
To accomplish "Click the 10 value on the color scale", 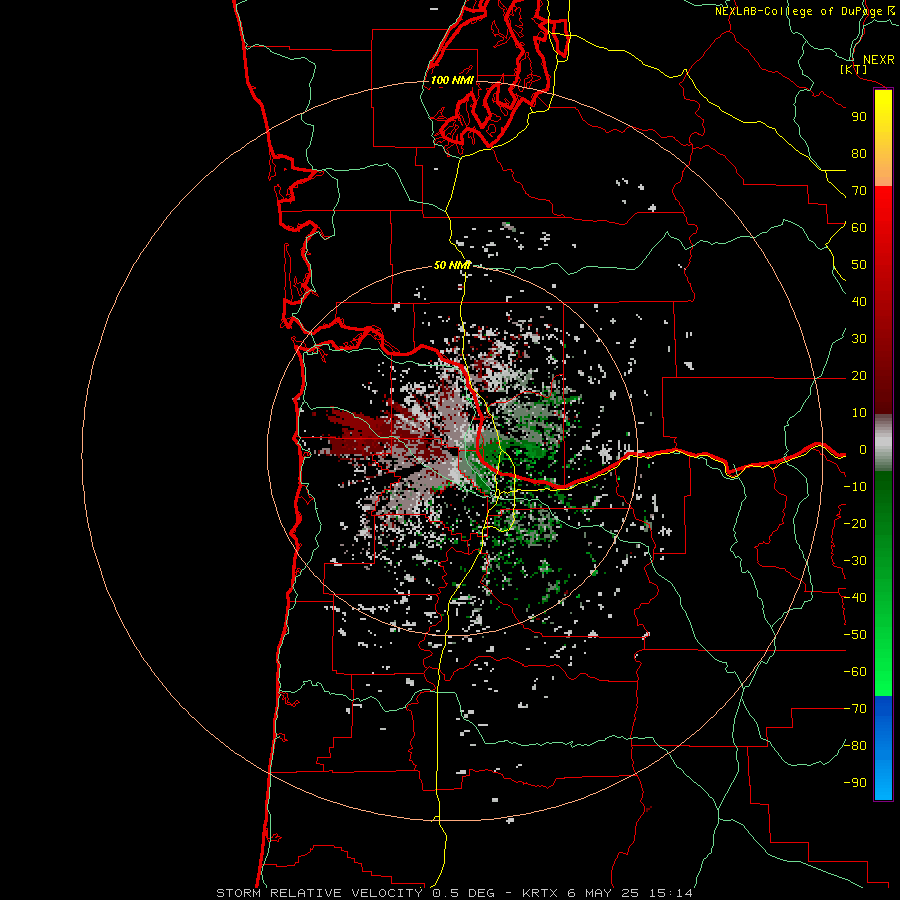I will click(x=859, y=413).
